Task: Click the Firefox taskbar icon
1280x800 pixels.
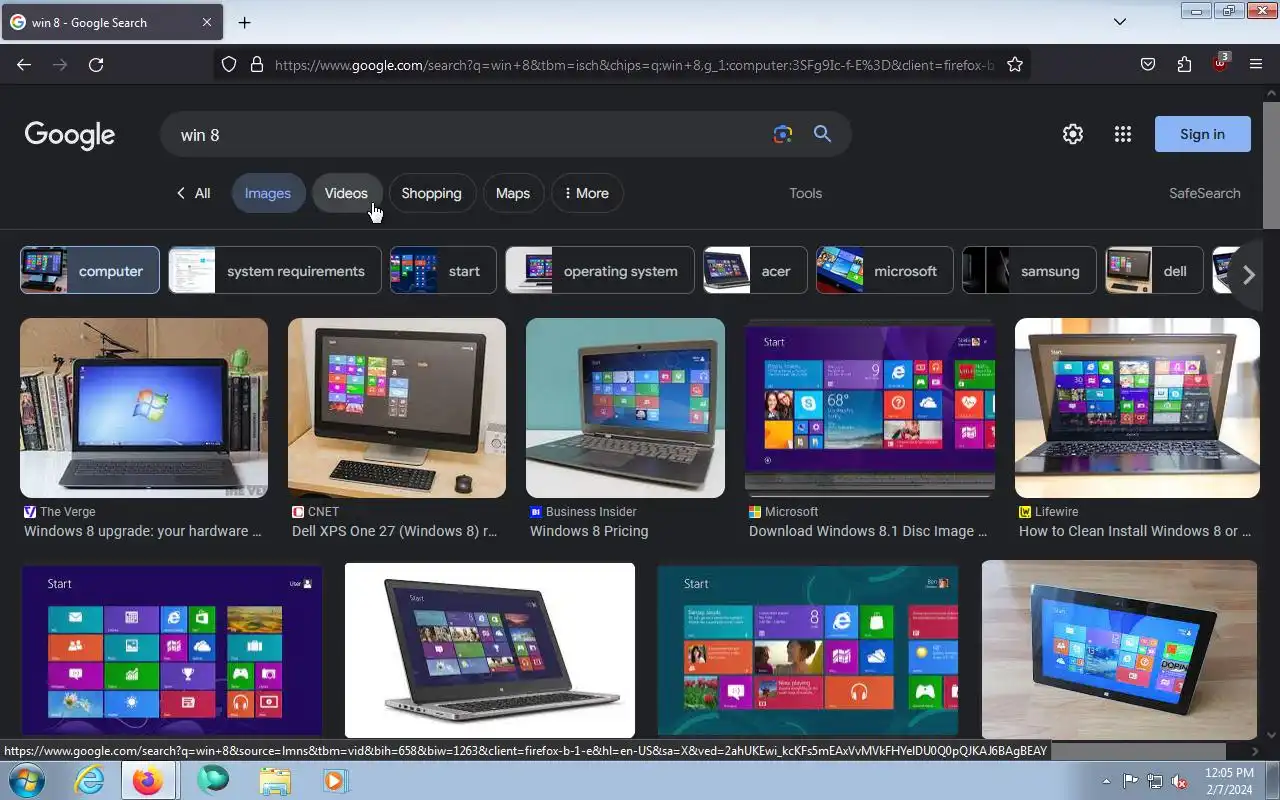Action: (x=148, y=780)
